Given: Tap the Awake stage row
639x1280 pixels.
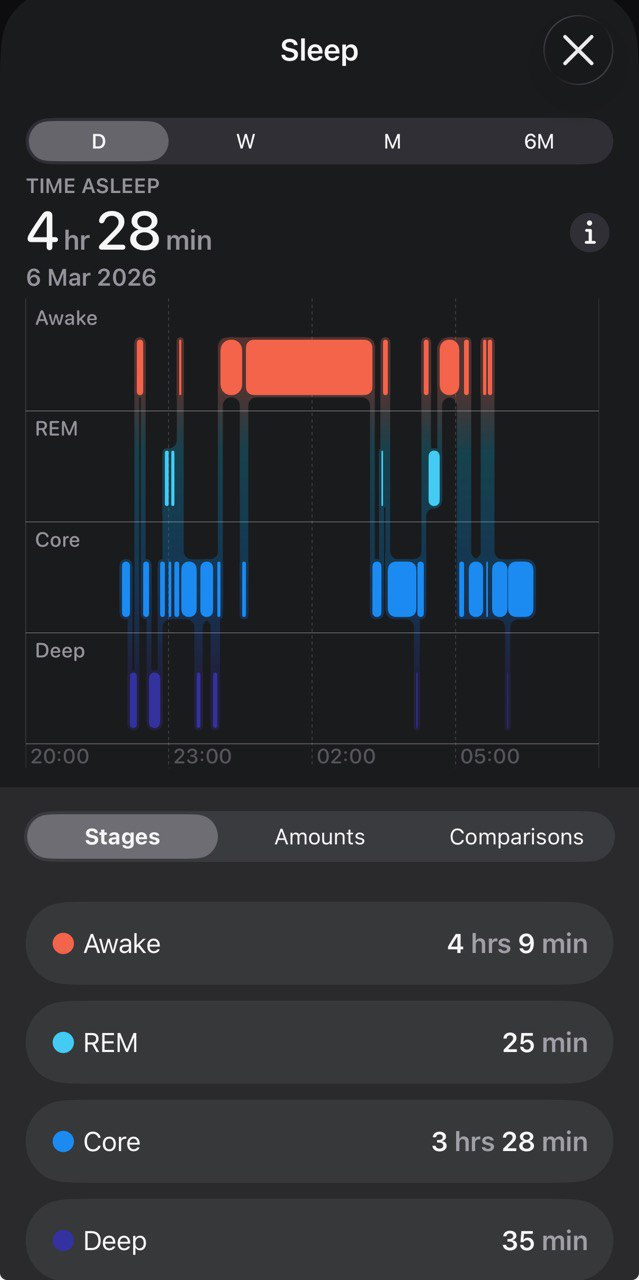Looking at the screenshot, I should [x=319, y=944].
